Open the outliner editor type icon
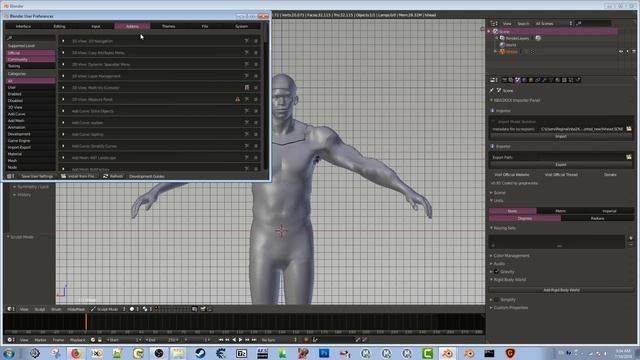This screenshot has height=360, width=640. [x=494, y=24]
